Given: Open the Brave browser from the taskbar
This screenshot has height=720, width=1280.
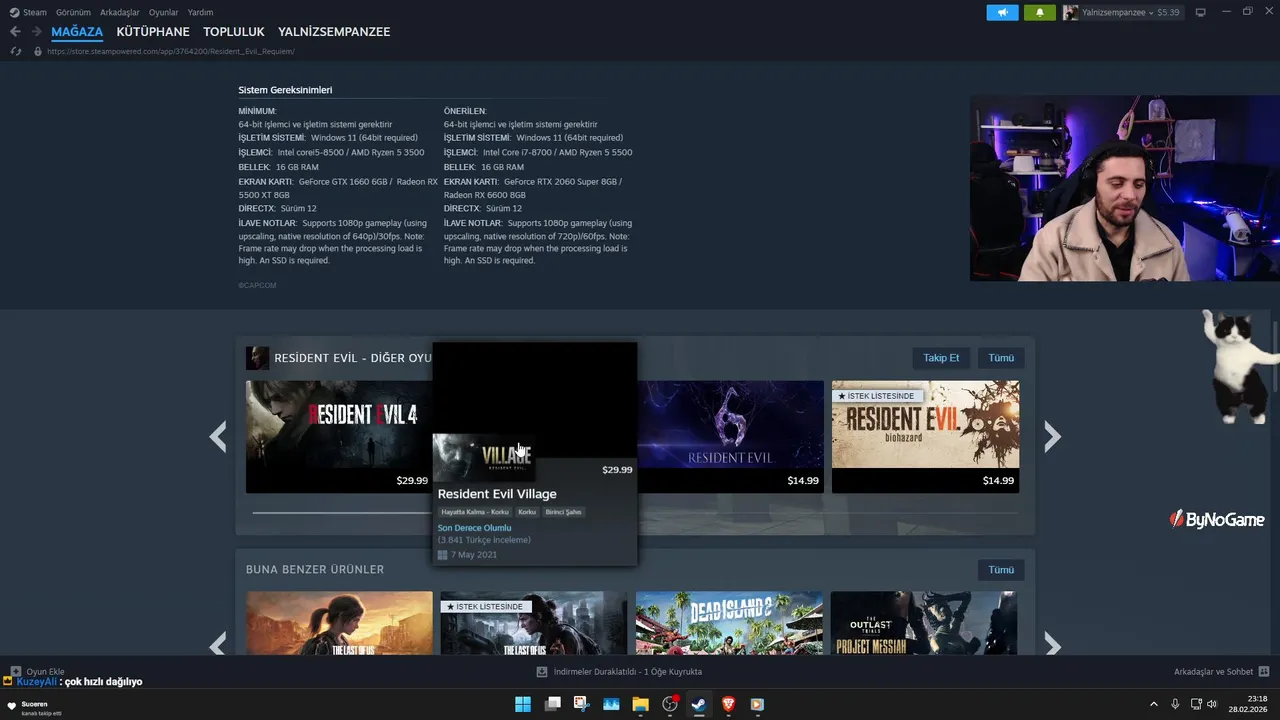Looking at the screenshot, I should pyautogui.click(x=728, y=704).
